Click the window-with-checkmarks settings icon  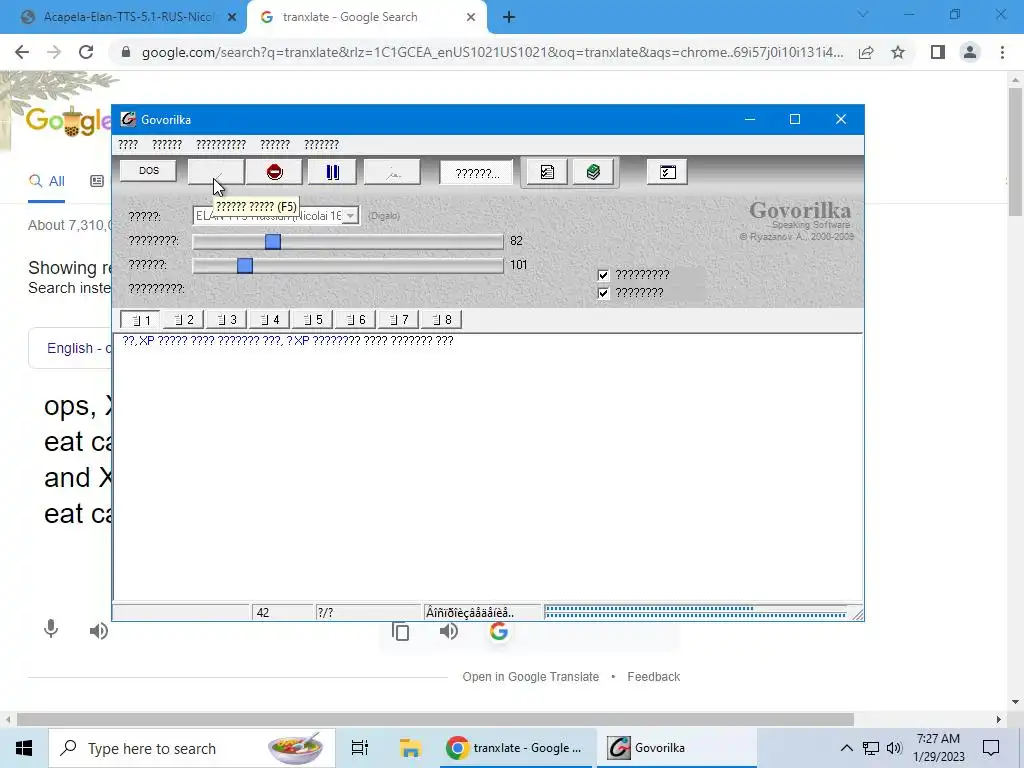[x=667, y=172]
